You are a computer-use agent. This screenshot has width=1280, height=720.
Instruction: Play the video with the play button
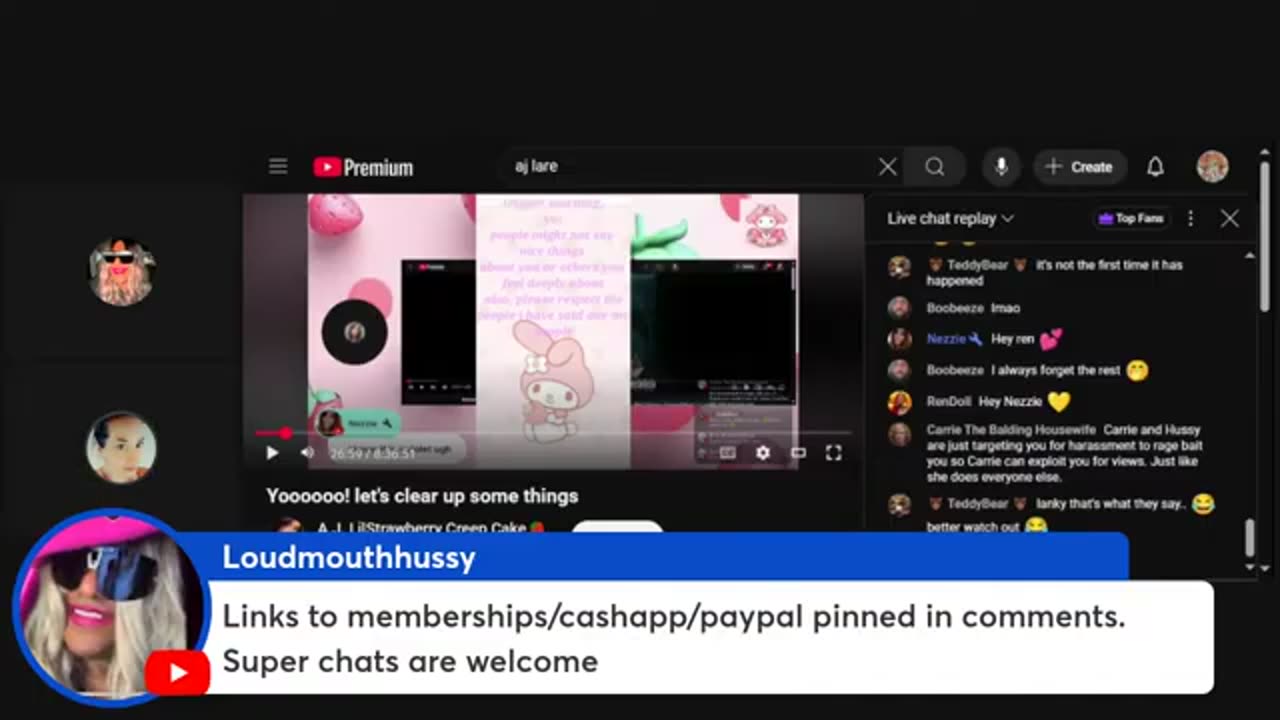tap(272, 453)
